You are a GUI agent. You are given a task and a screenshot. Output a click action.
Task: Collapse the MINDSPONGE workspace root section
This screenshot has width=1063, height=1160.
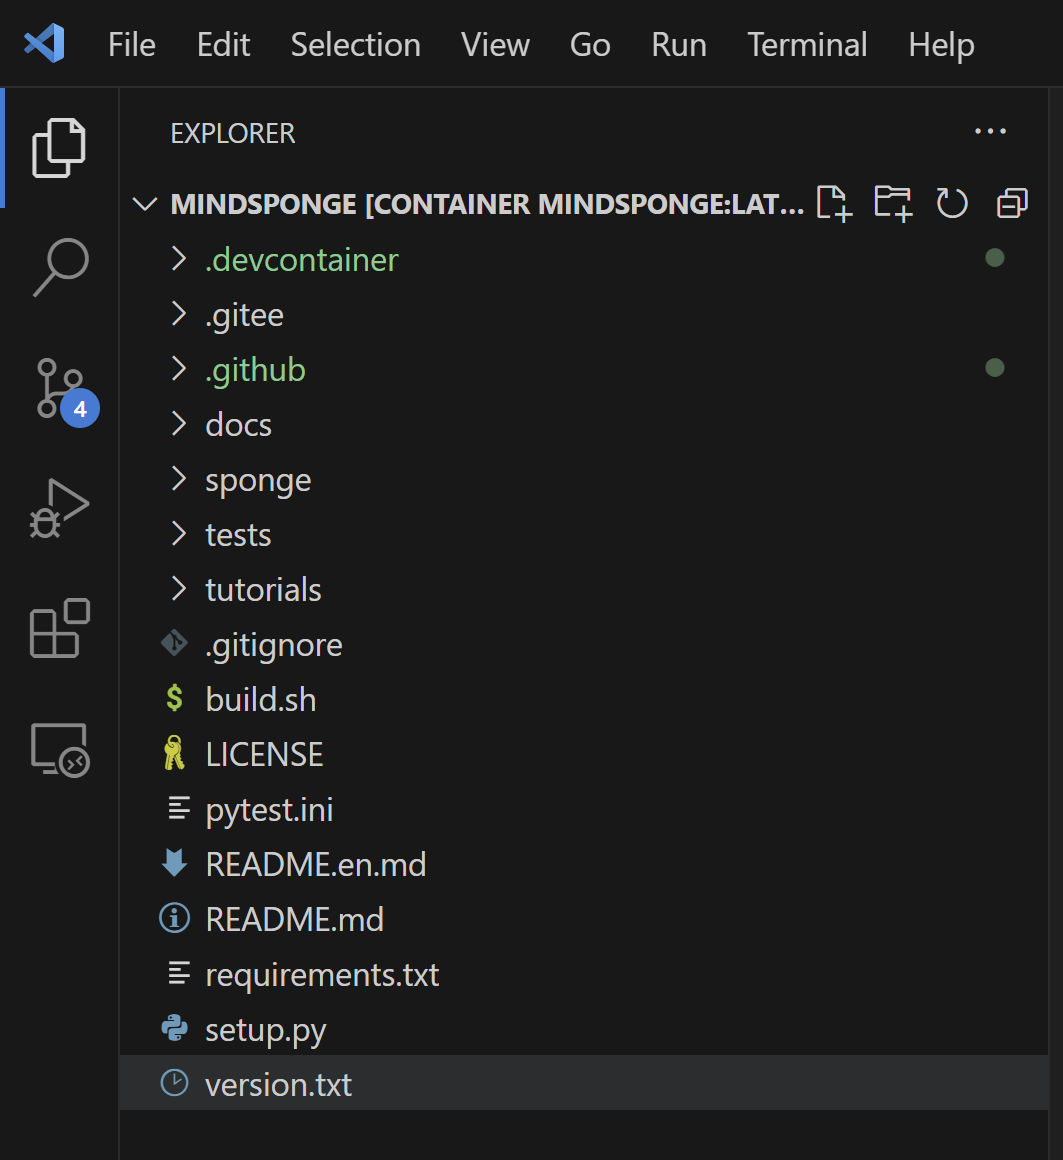point(146,205)
